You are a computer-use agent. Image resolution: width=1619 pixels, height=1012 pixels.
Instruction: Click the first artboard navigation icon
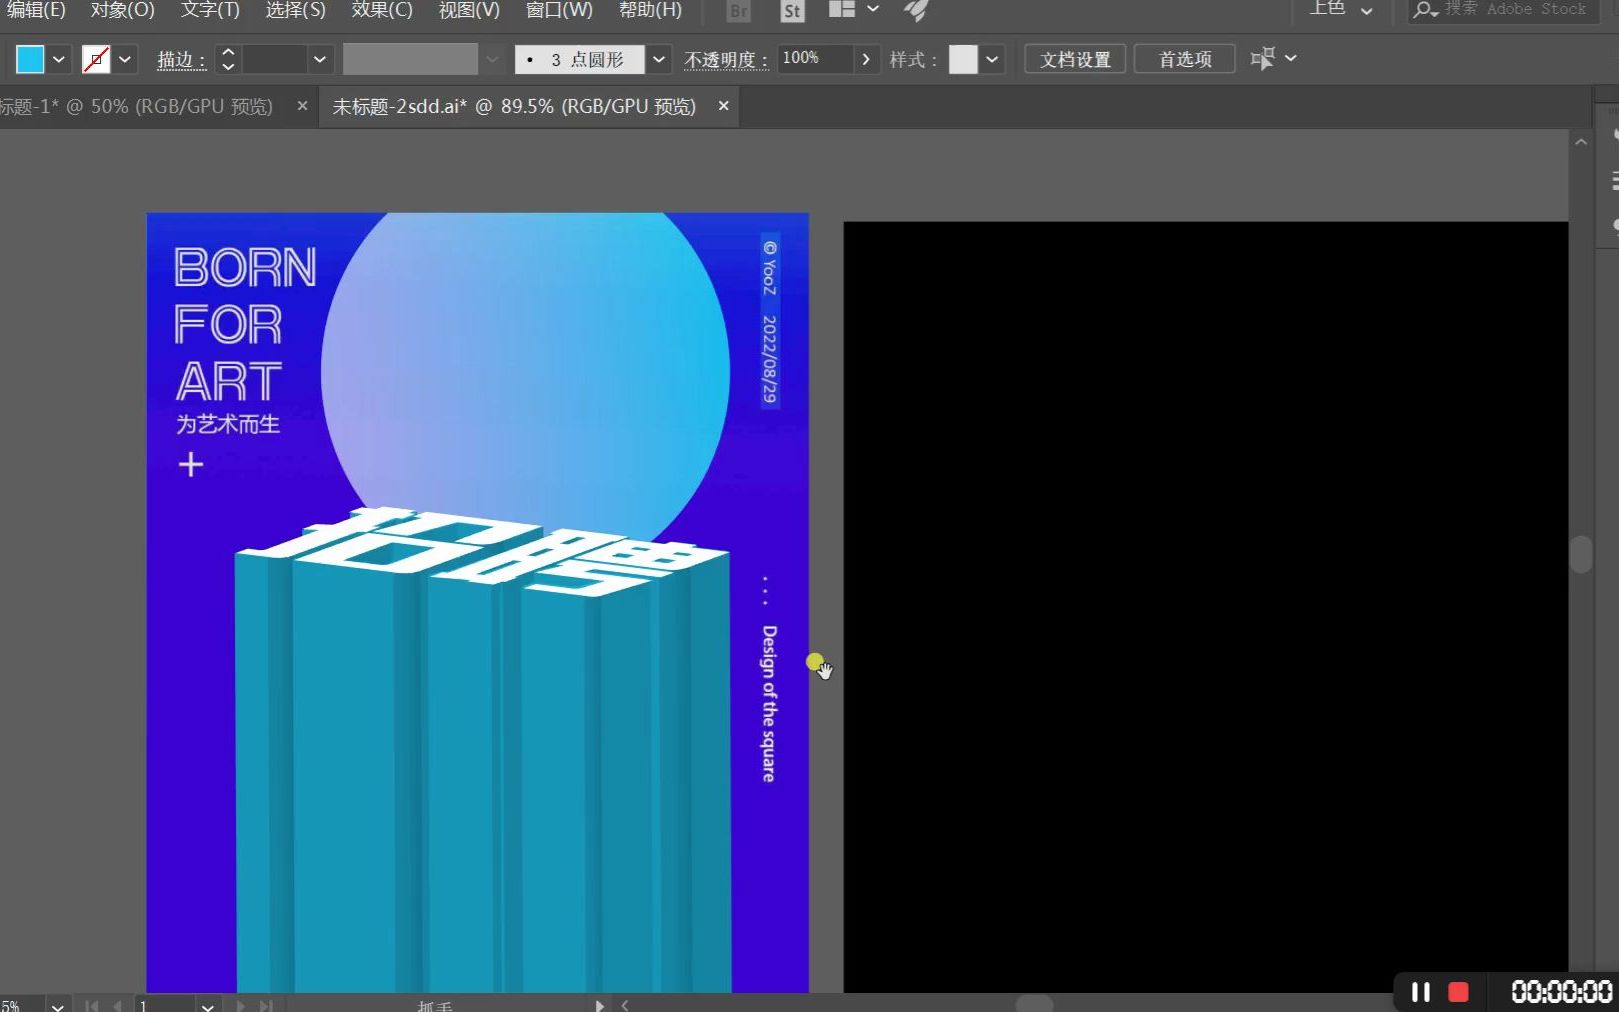click(x=92, y=1006)
